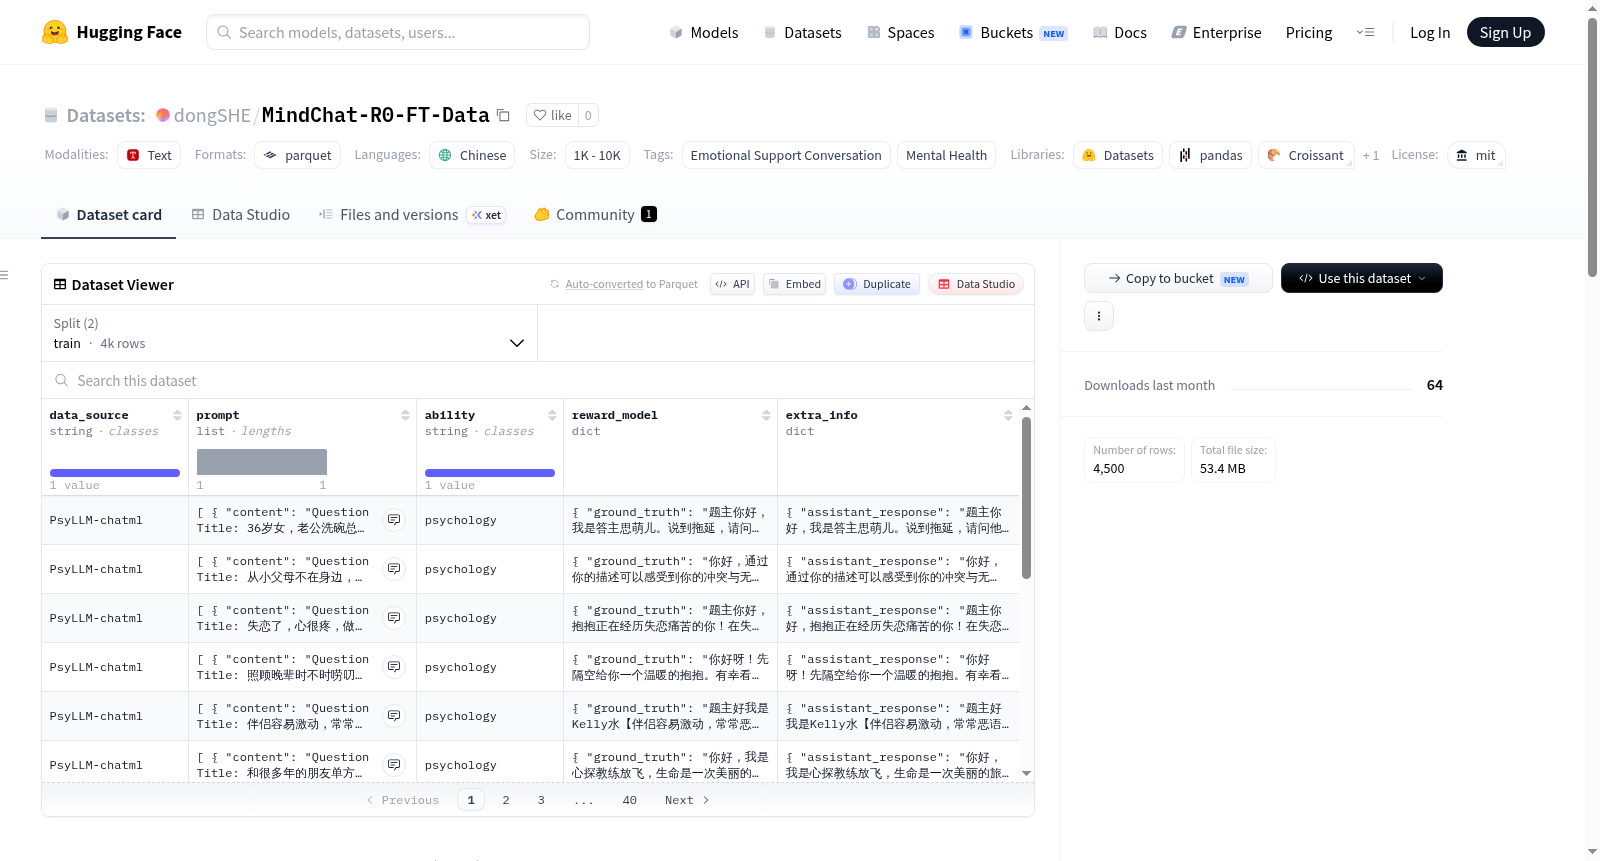
Task: Open Buckets in top navigation
Action: [x=1013, y=32]
